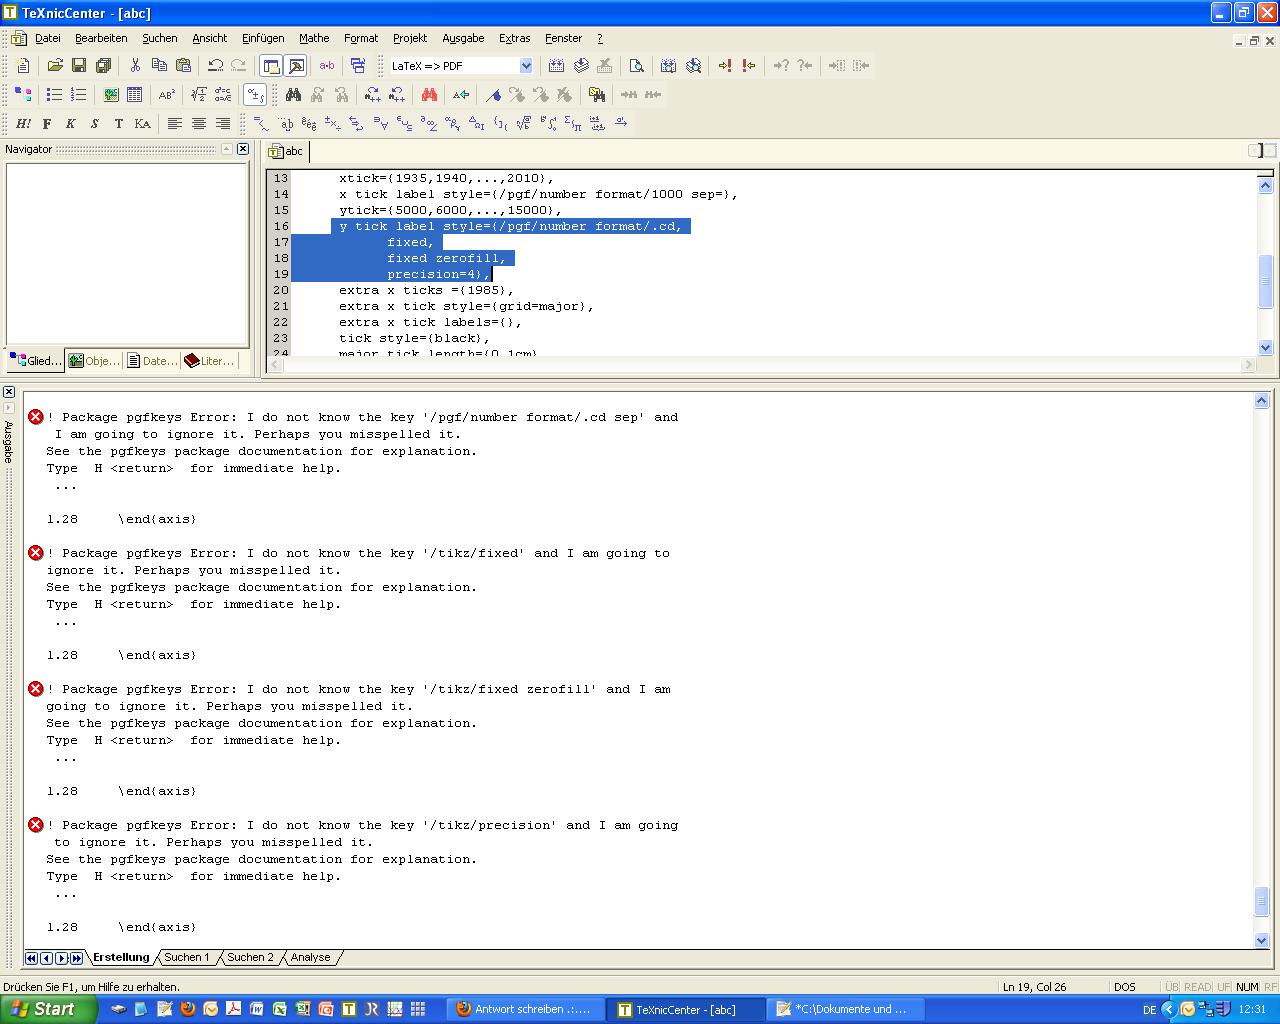Align text left

(175, 124)
